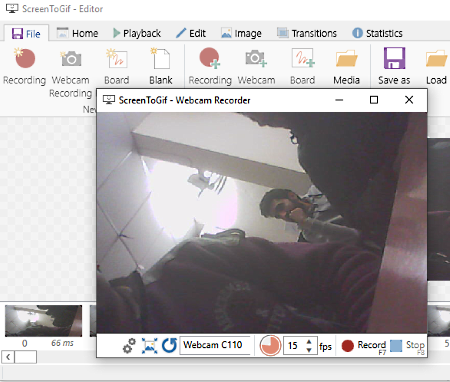Decrease the fps value with down arrow
This screenshot has width=450, height=382.
pyautogui.click(x=309, y=350)
